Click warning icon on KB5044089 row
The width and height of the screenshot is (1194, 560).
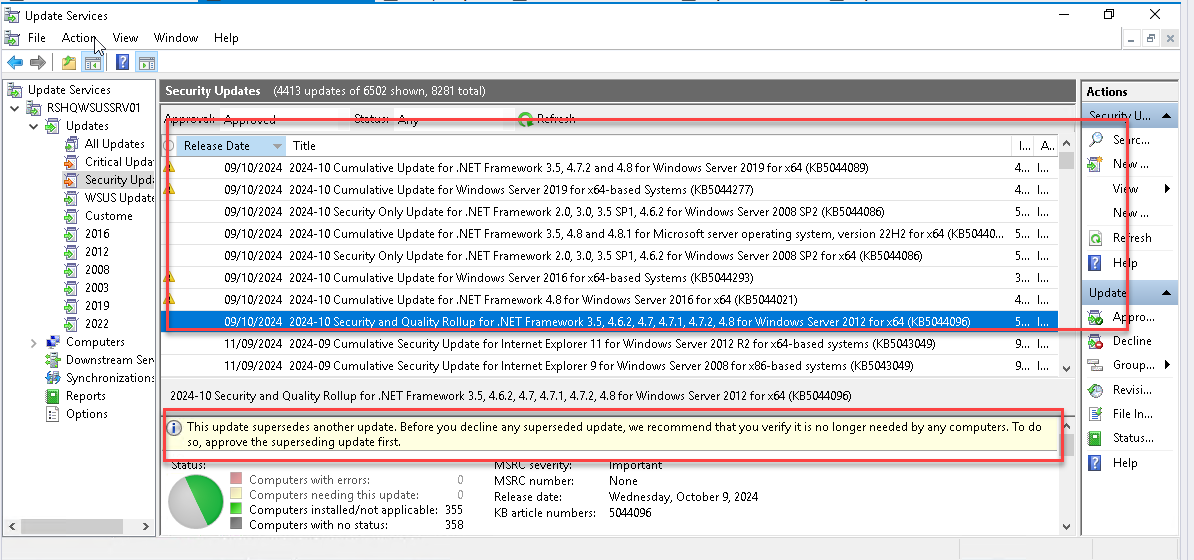tap(169, 167)
